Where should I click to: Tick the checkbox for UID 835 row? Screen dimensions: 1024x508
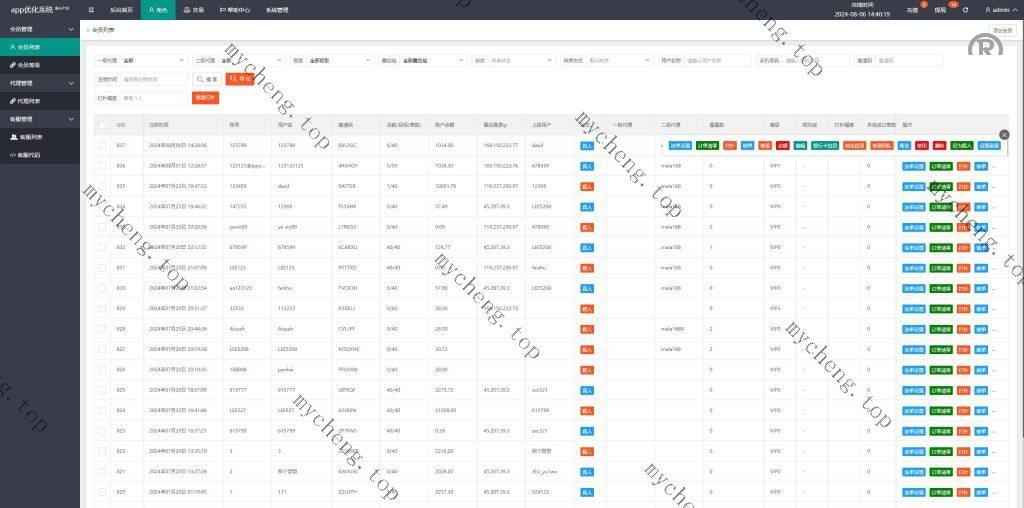[x=102, y=186]
